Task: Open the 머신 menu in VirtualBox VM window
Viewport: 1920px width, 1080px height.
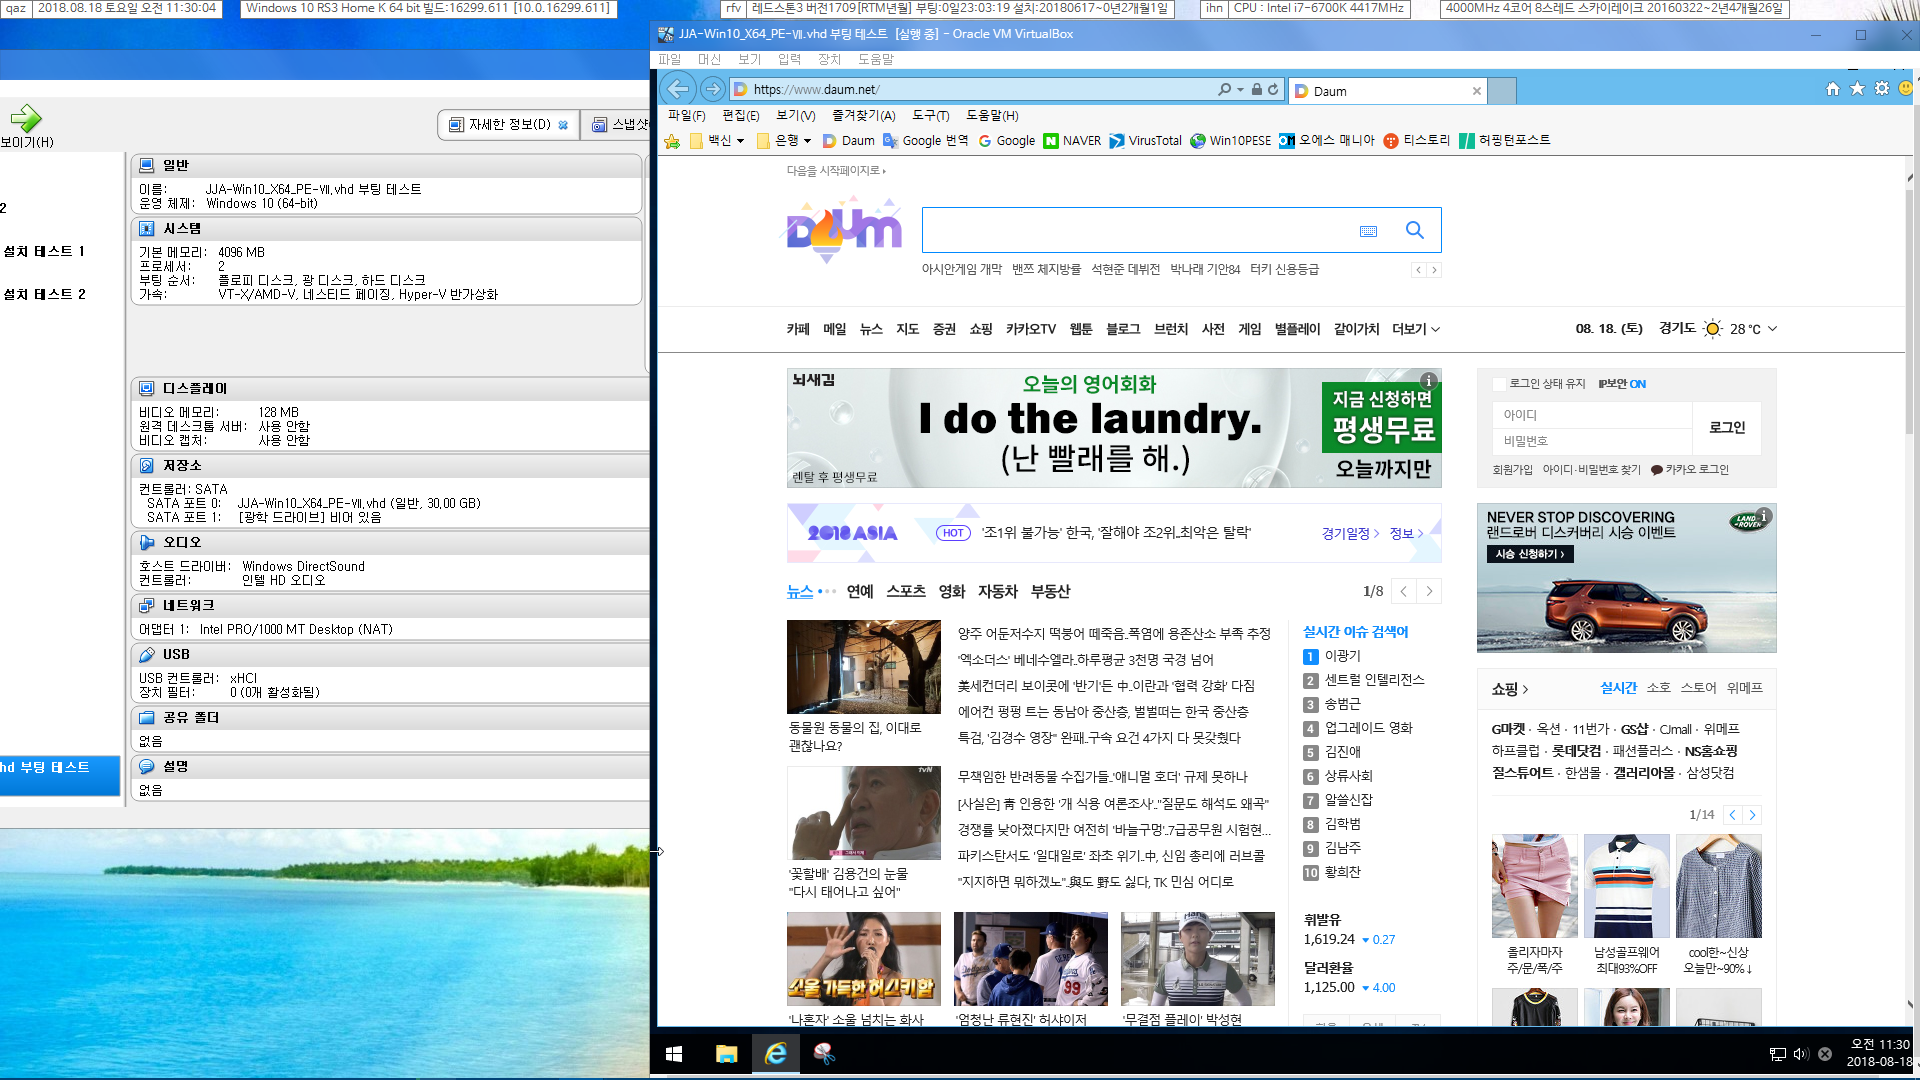Action: [709, 60]
